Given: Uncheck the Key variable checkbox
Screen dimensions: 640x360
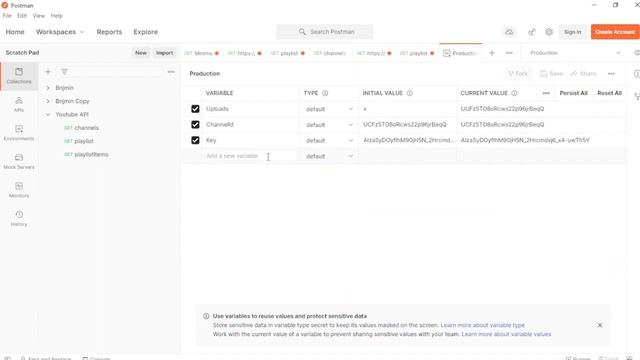Looking at the screenshot, I should pyautogui.click(x=195, y=140).
